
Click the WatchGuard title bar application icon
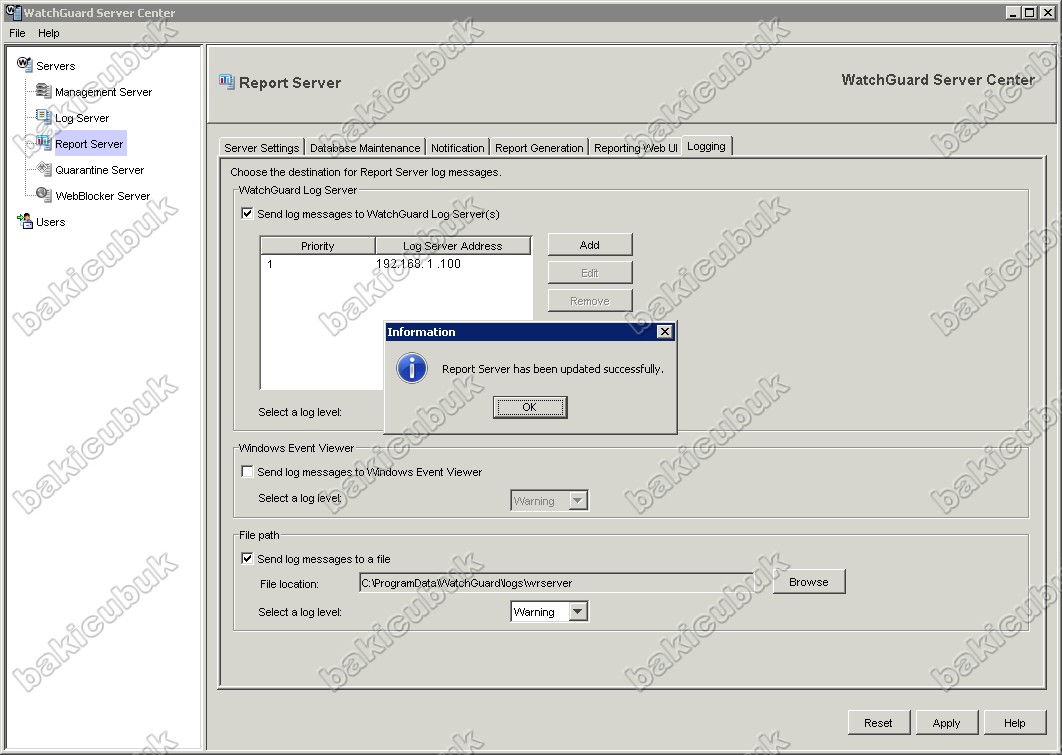pos(12,12)
